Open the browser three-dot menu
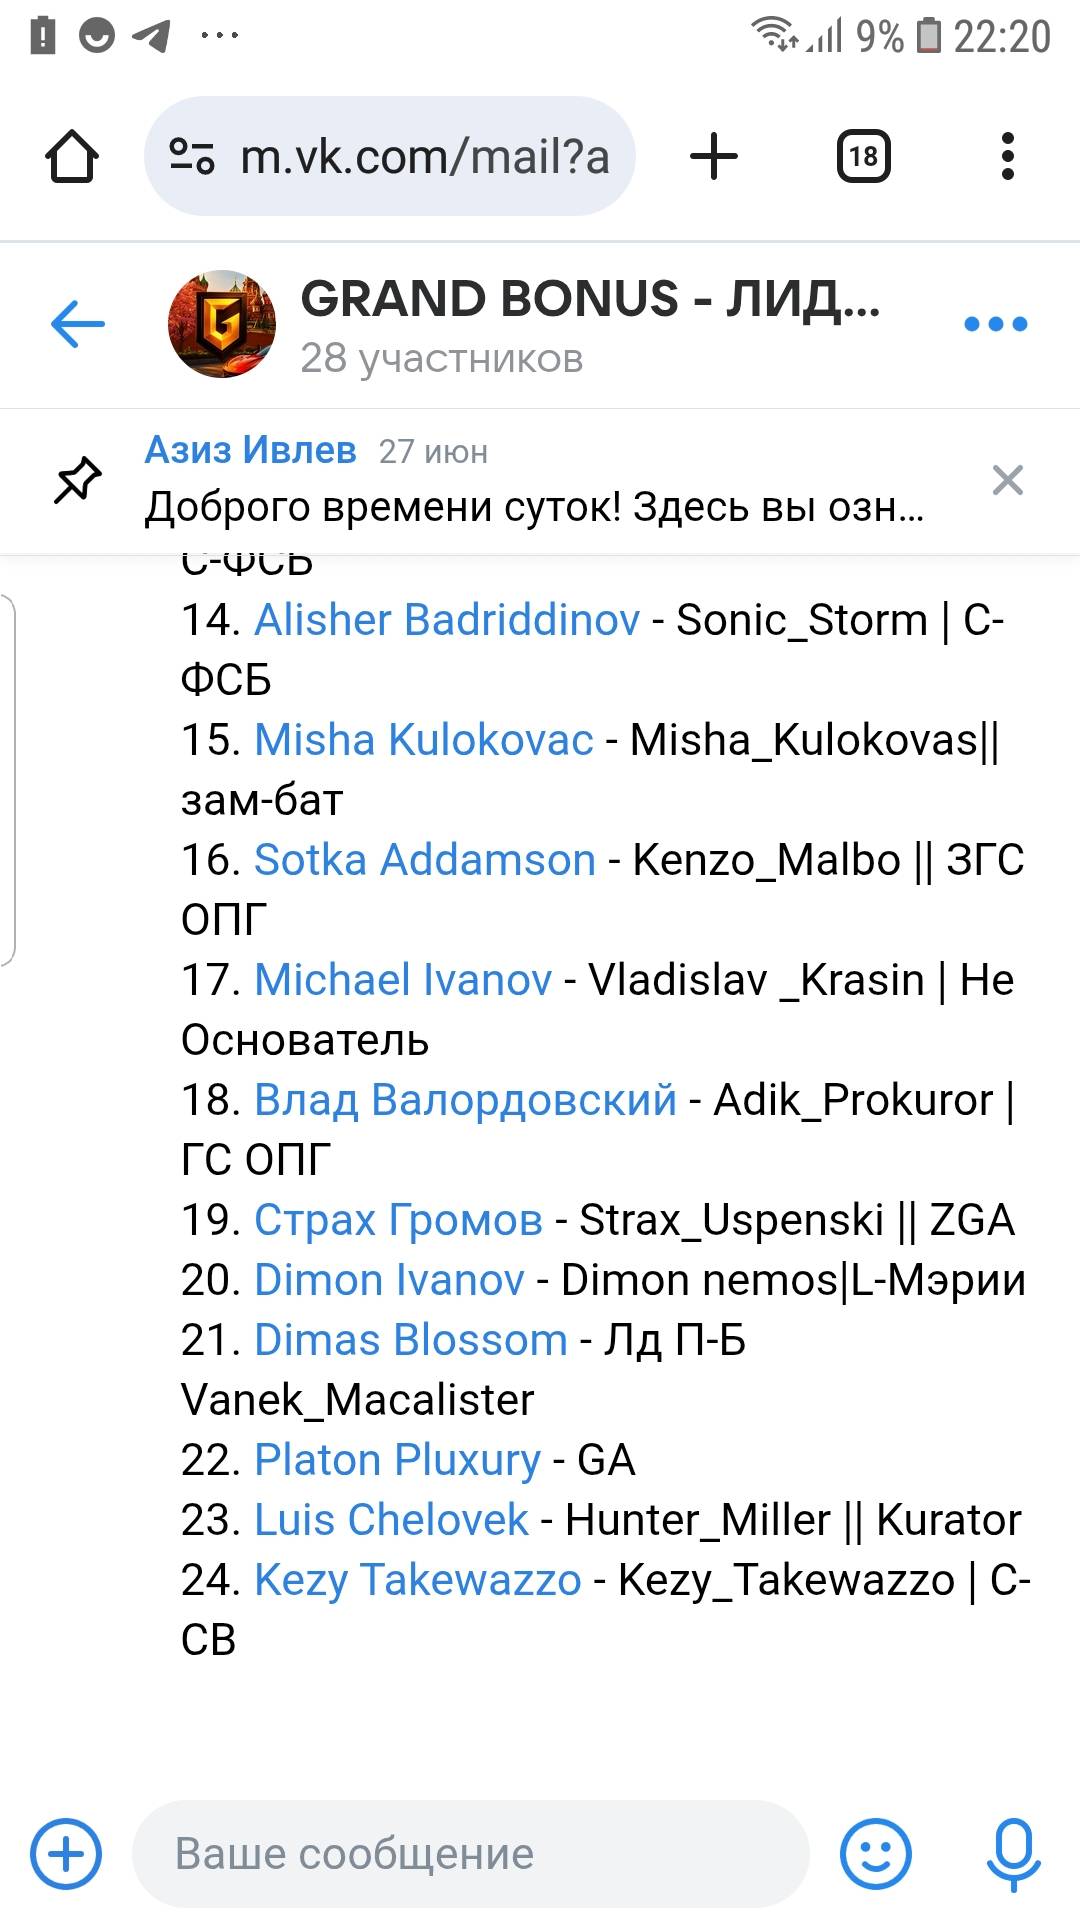This screenshot has width=1080, height=1920. (x=1007, y=157)
